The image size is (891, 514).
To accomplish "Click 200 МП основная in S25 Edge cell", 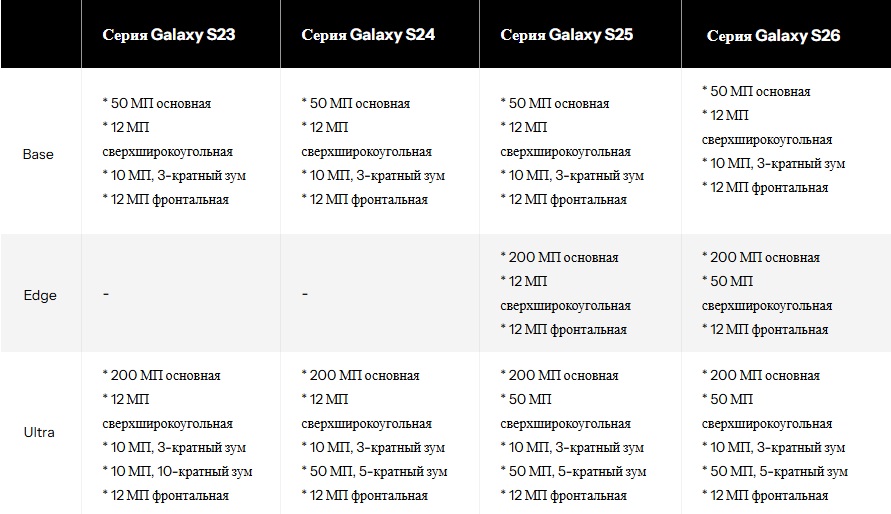I will (559, 257).
